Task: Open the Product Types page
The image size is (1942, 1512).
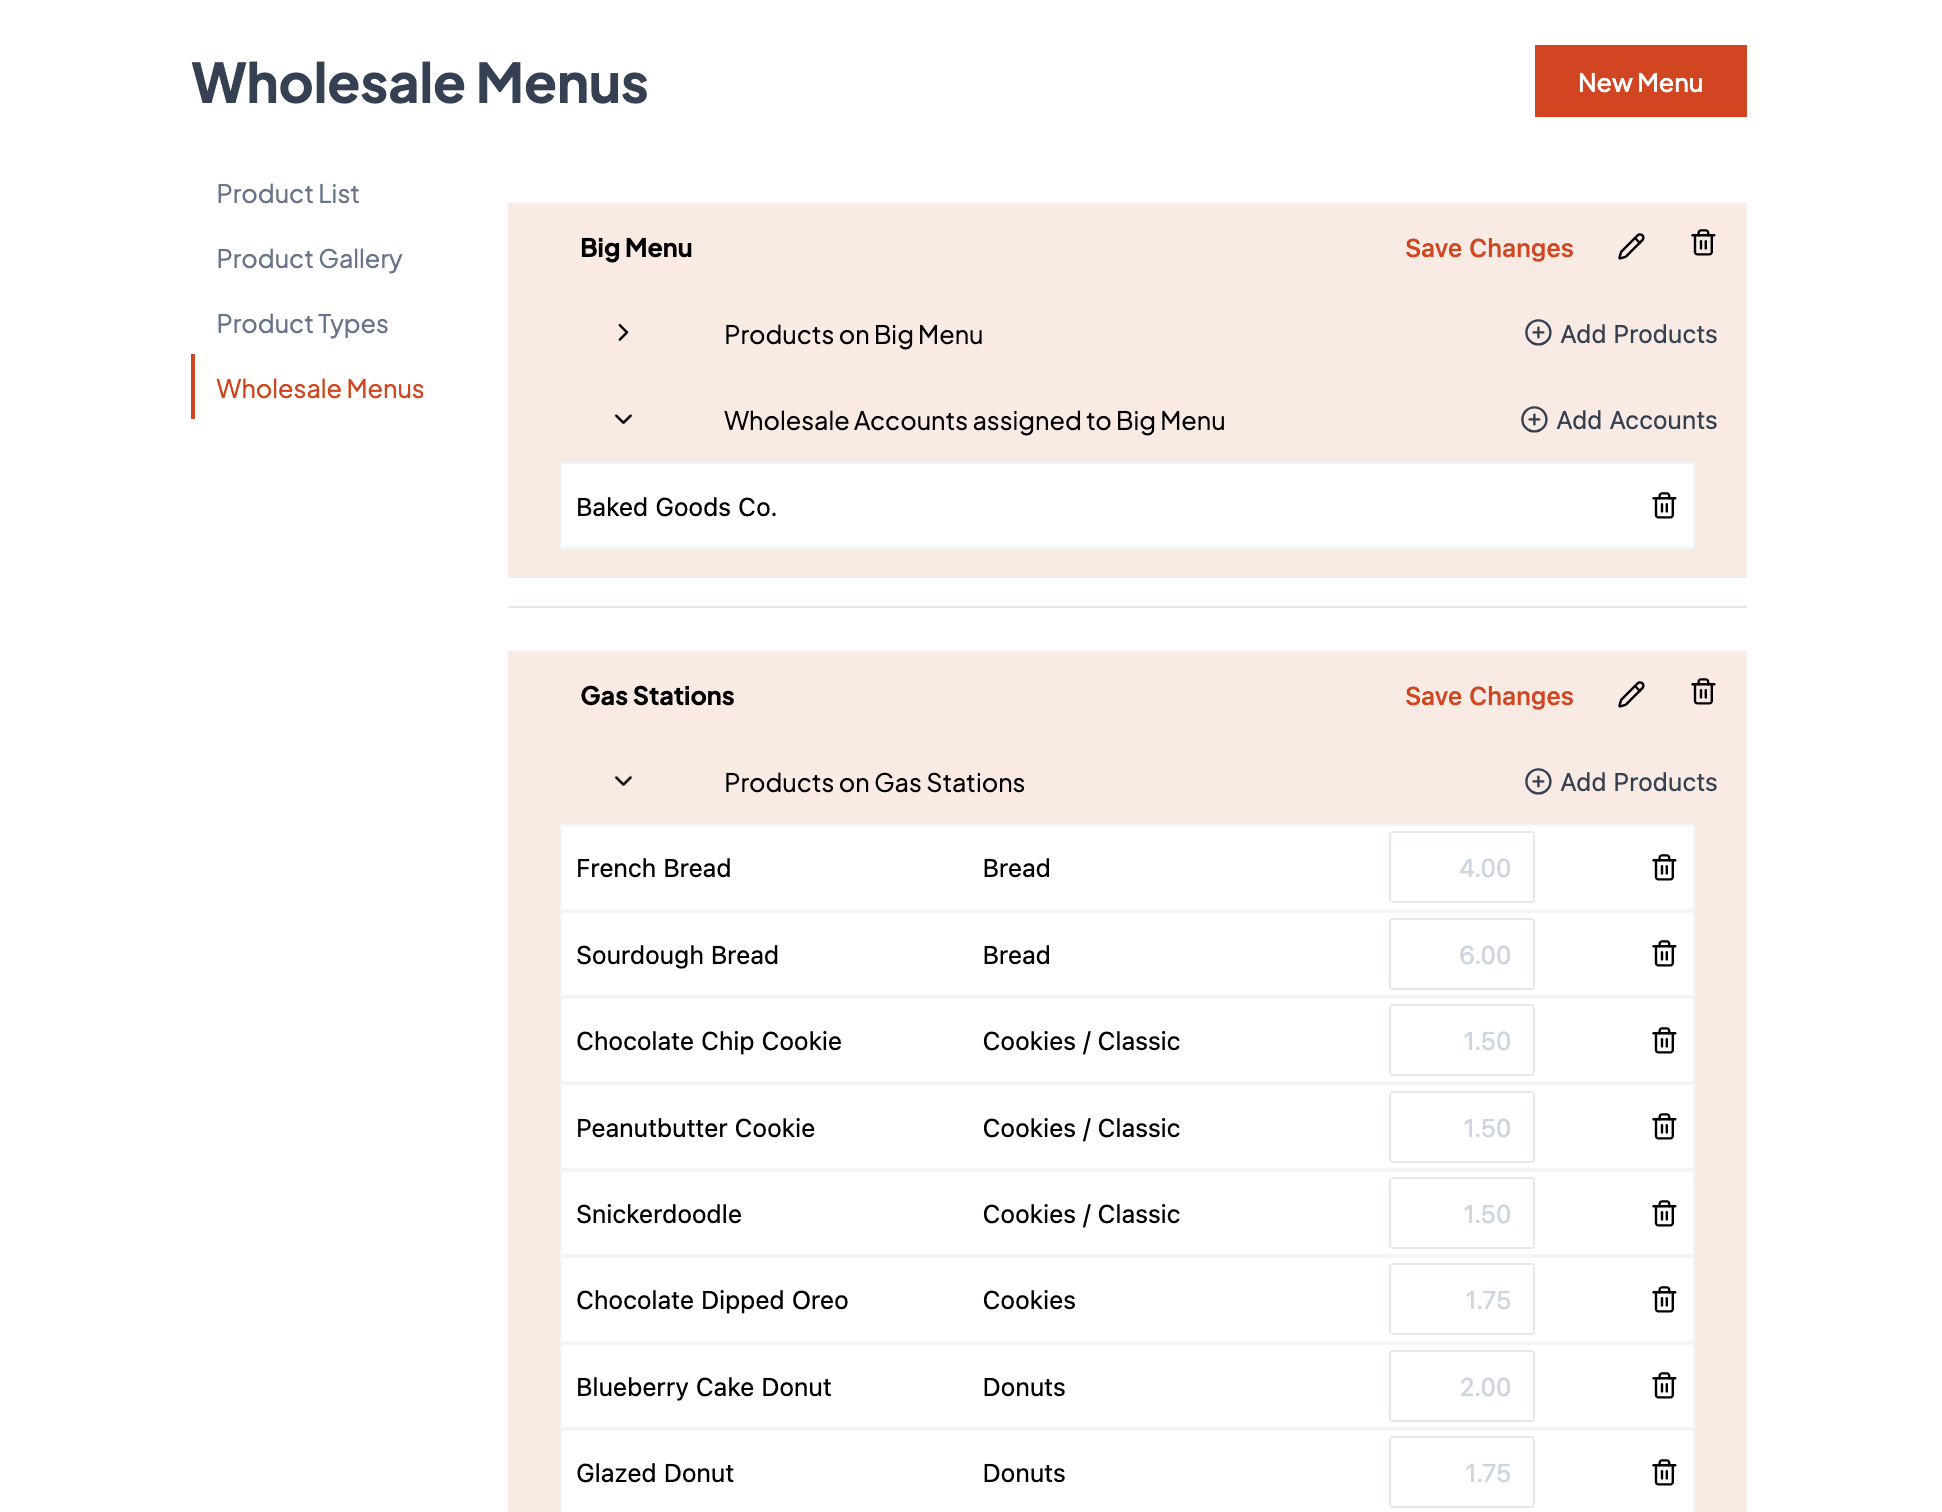Action: pyautogui.click(x=302, y=324)
